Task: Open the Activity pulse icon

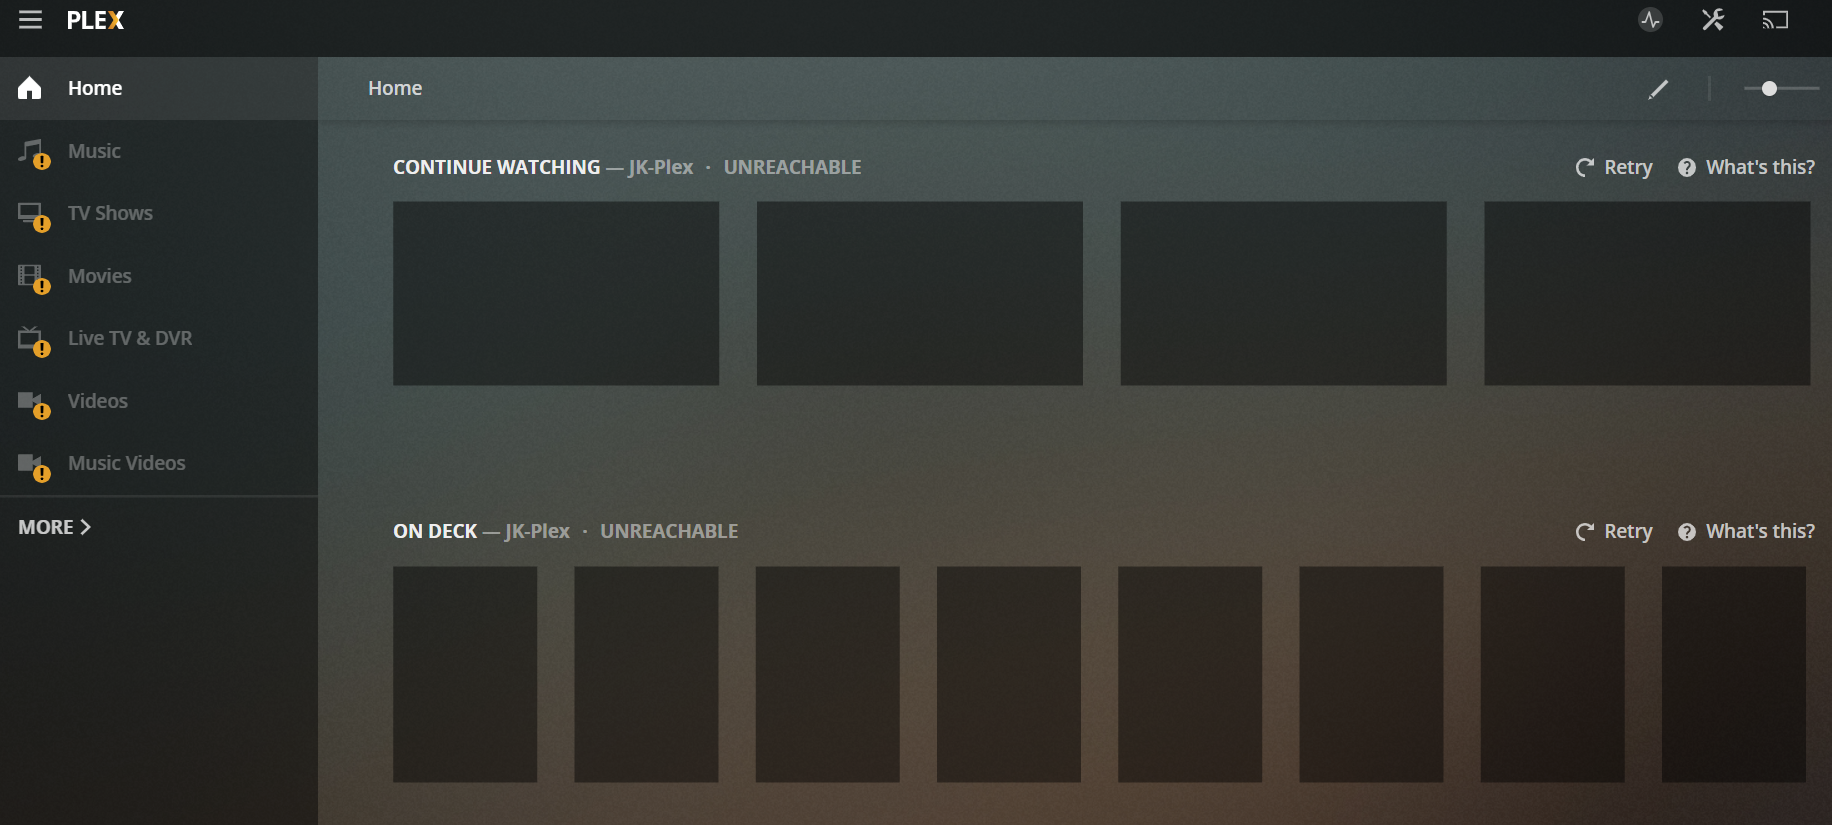Action: [1650, 19]
